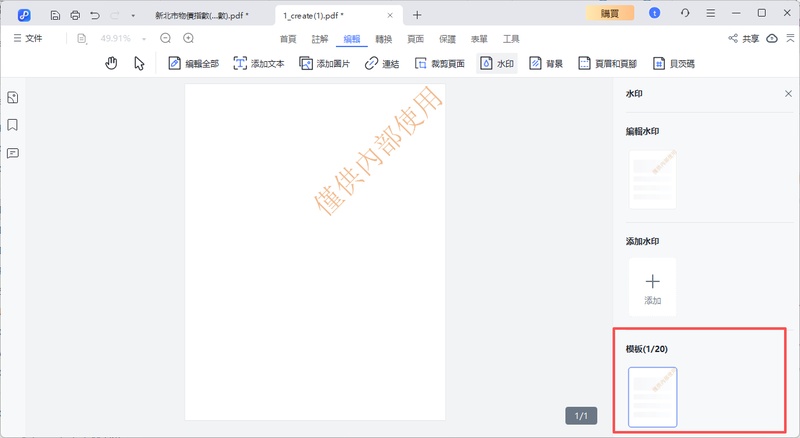This screenshot has height=438, width=800.
Task: Switch to the 工具 ribbon tab
Action: 511,39
